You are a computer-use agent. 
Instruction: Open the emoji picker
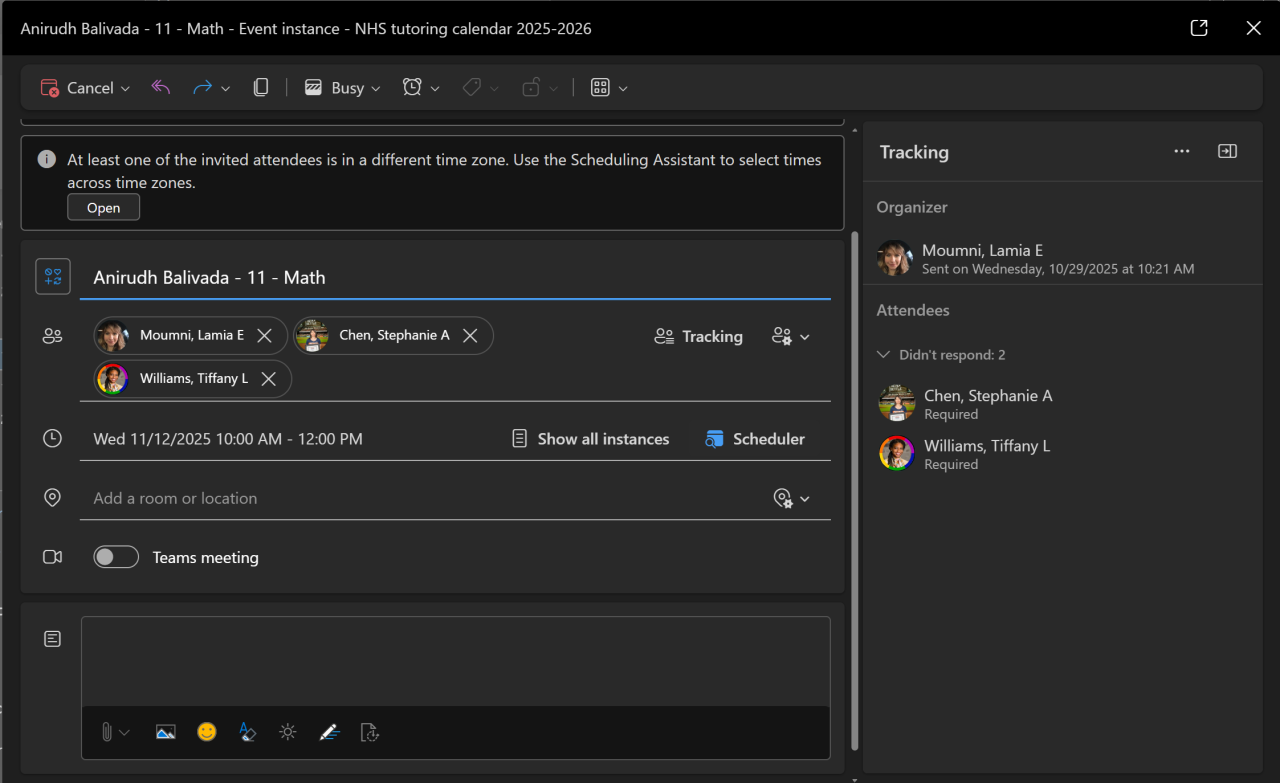pos(207,732)
